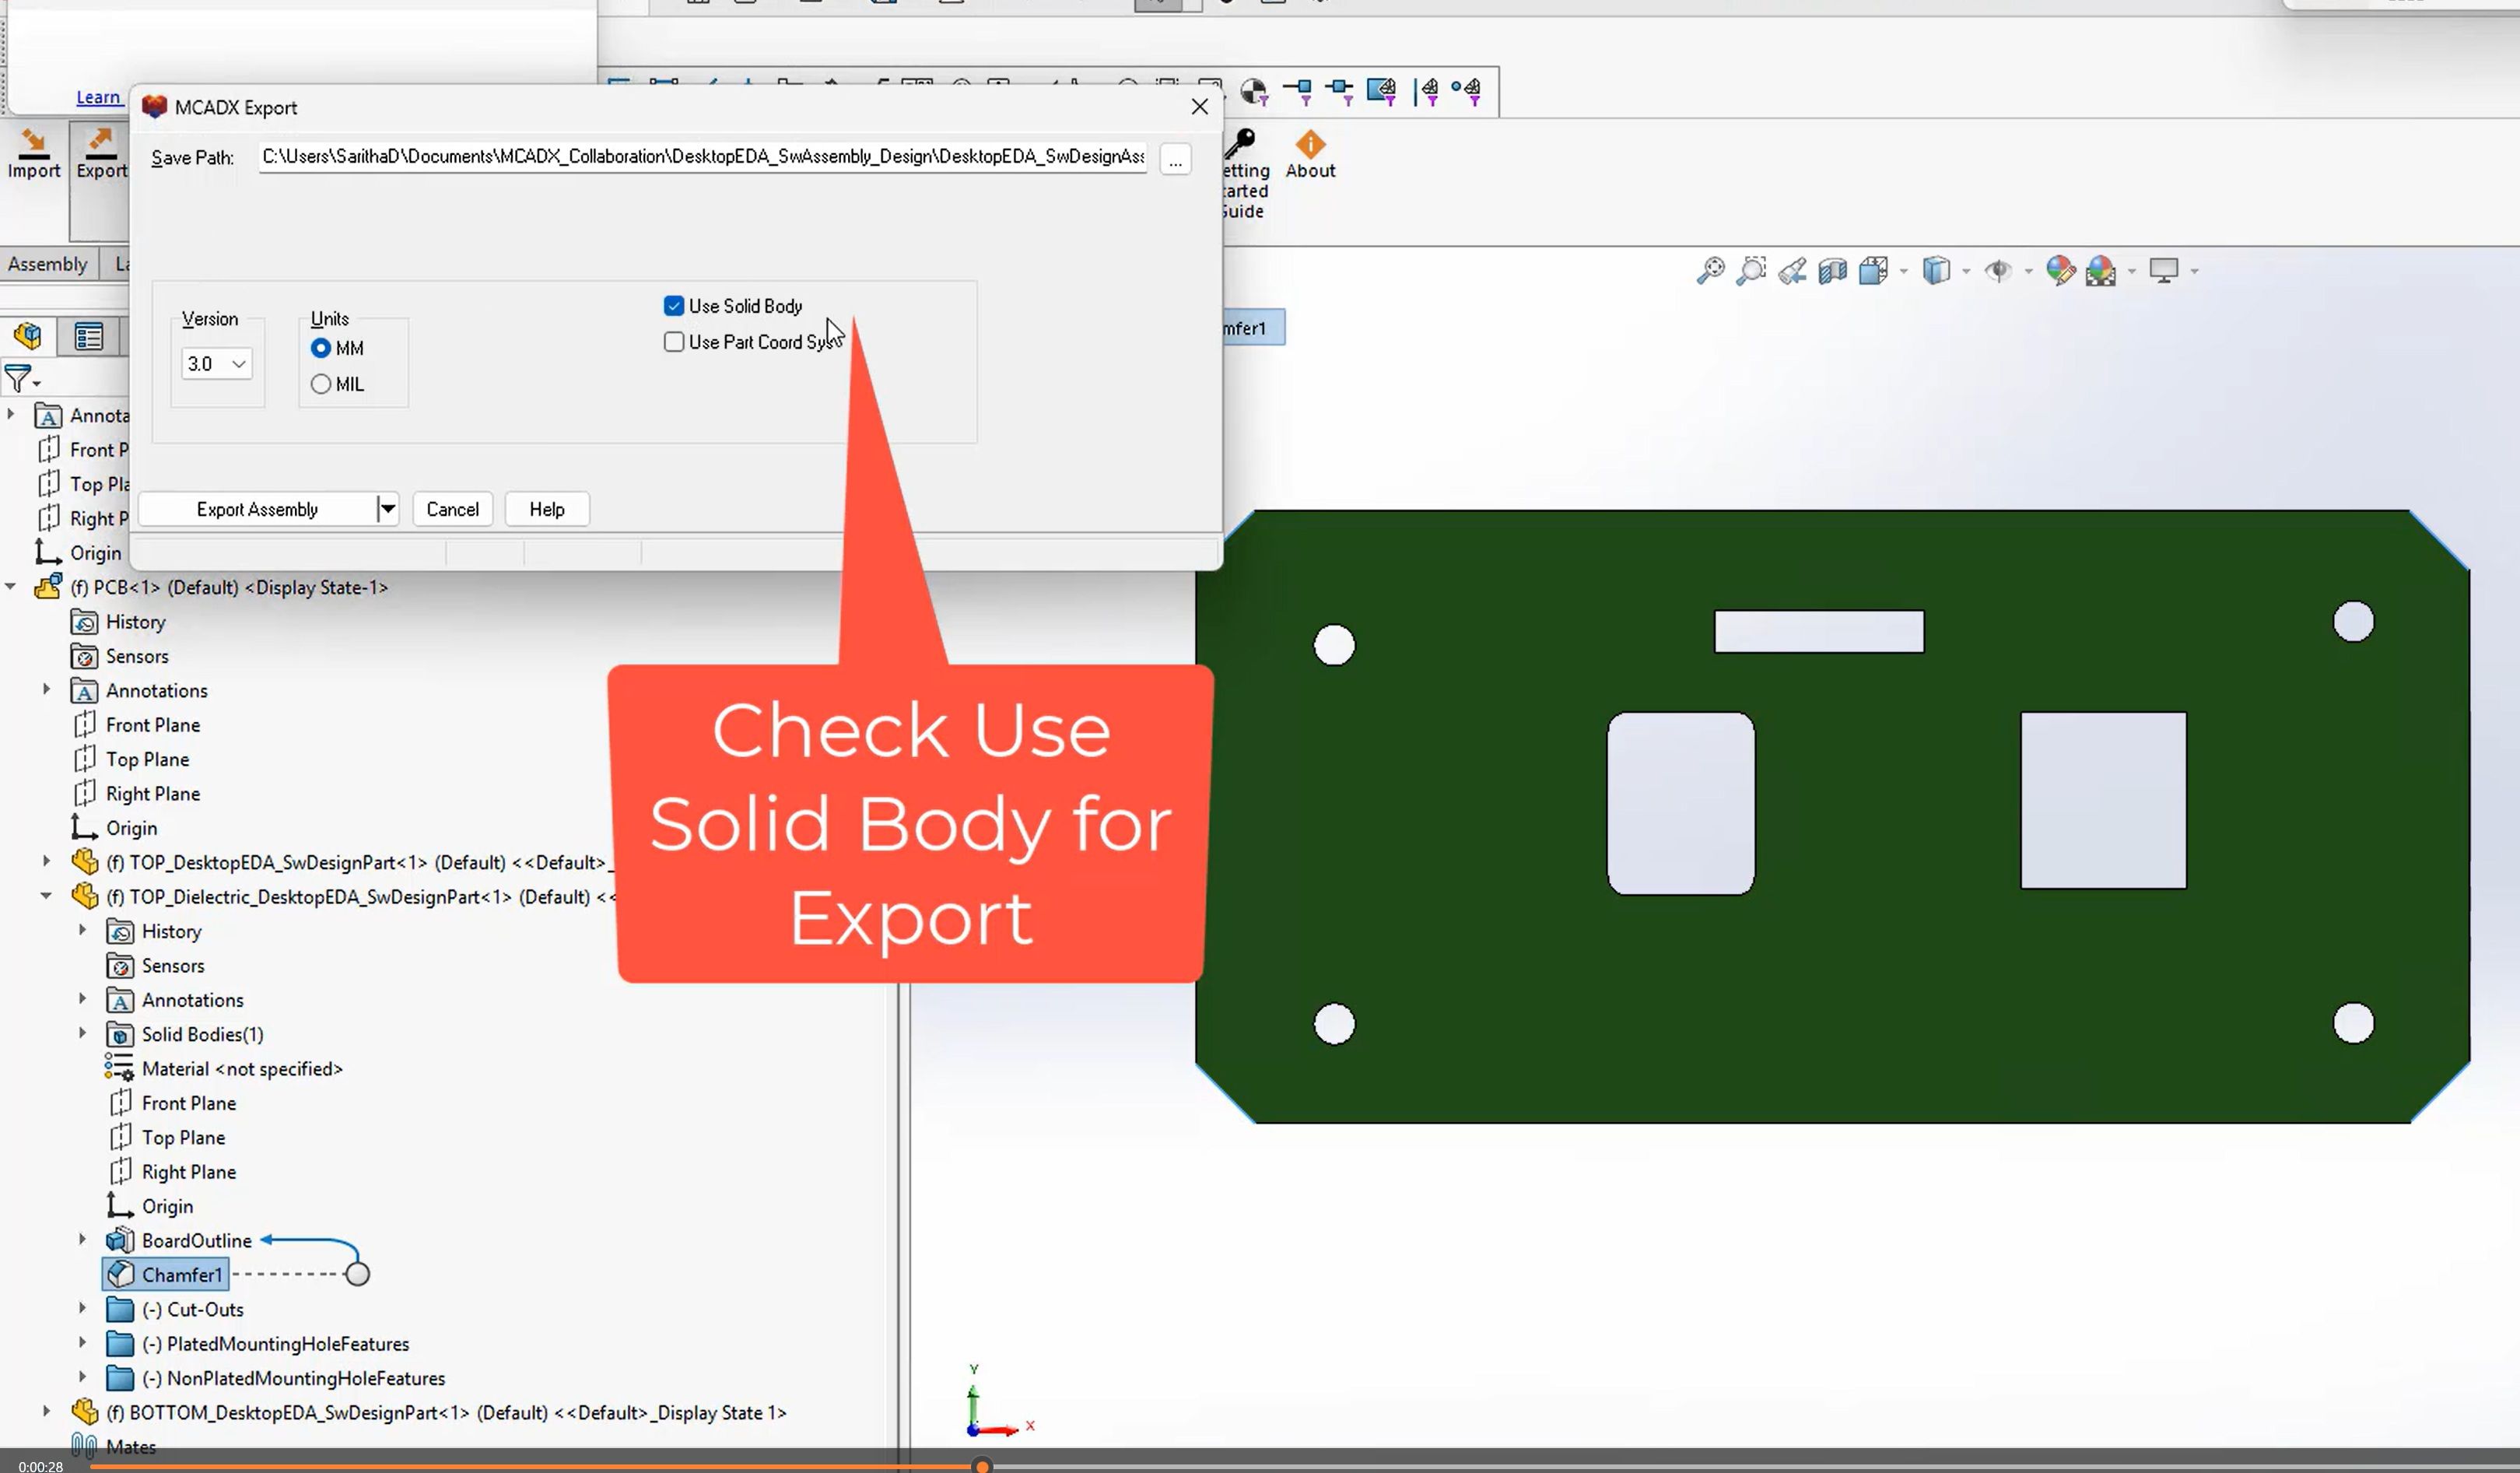Click the View Settings monitor icon
This screenshot has width=2520, height=1473.
(x=2164, y=271)
